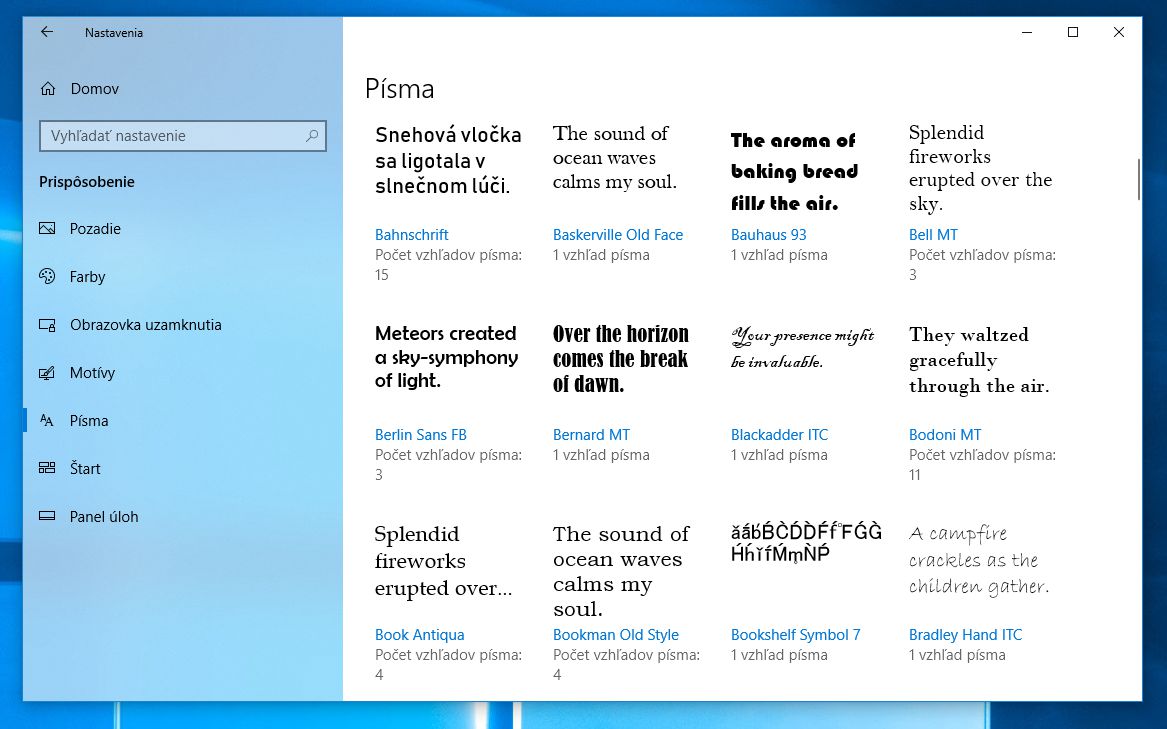Click the Bookman Old Style preview

621,571
